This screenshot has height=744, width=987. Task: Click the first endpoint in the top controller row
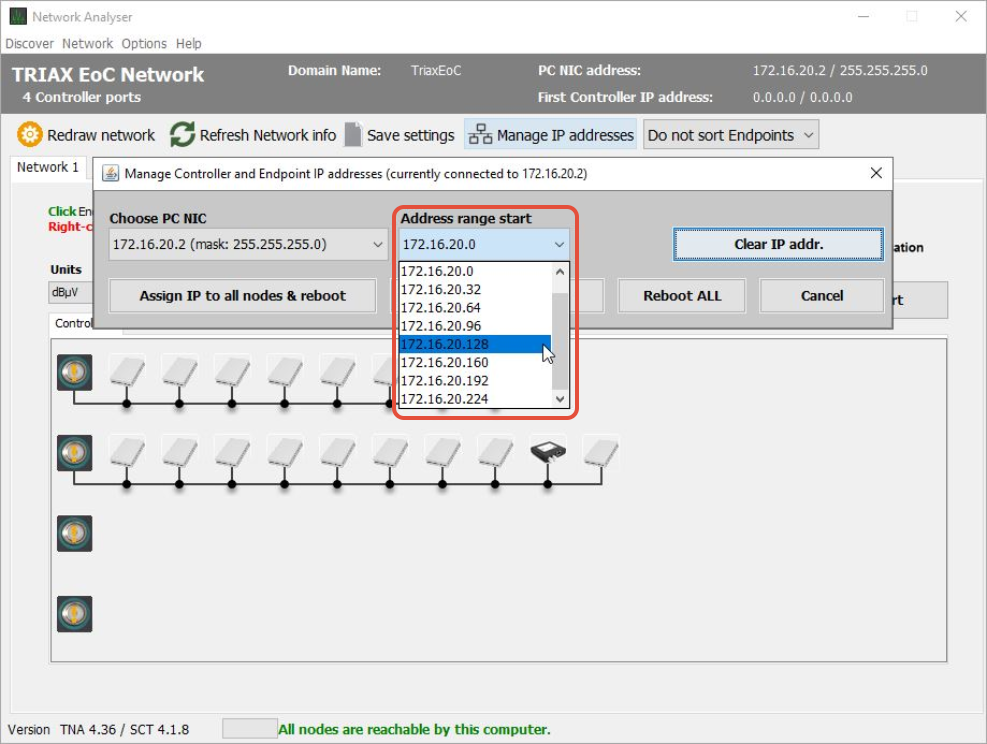127,371
